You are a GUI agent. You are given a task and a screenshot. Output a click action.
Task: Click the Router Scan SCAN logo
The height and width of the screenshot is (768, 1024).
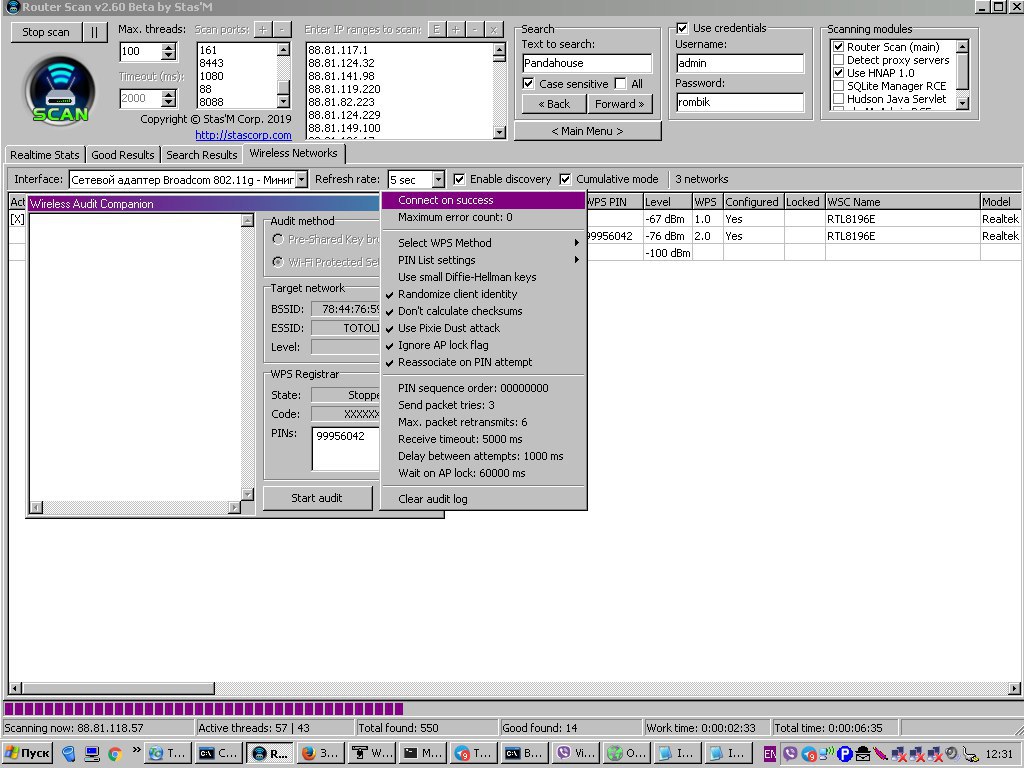click(60, 90)
